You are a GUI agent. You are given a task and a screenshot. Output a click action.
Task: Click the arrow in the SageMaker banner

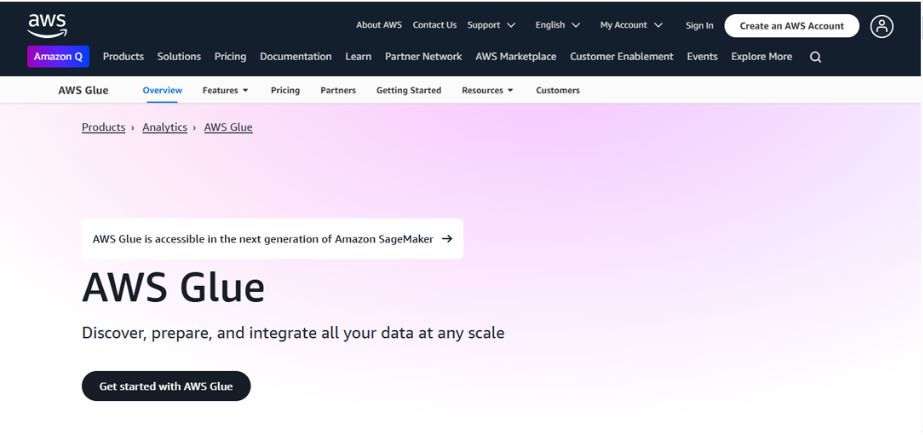coord(447,238)
